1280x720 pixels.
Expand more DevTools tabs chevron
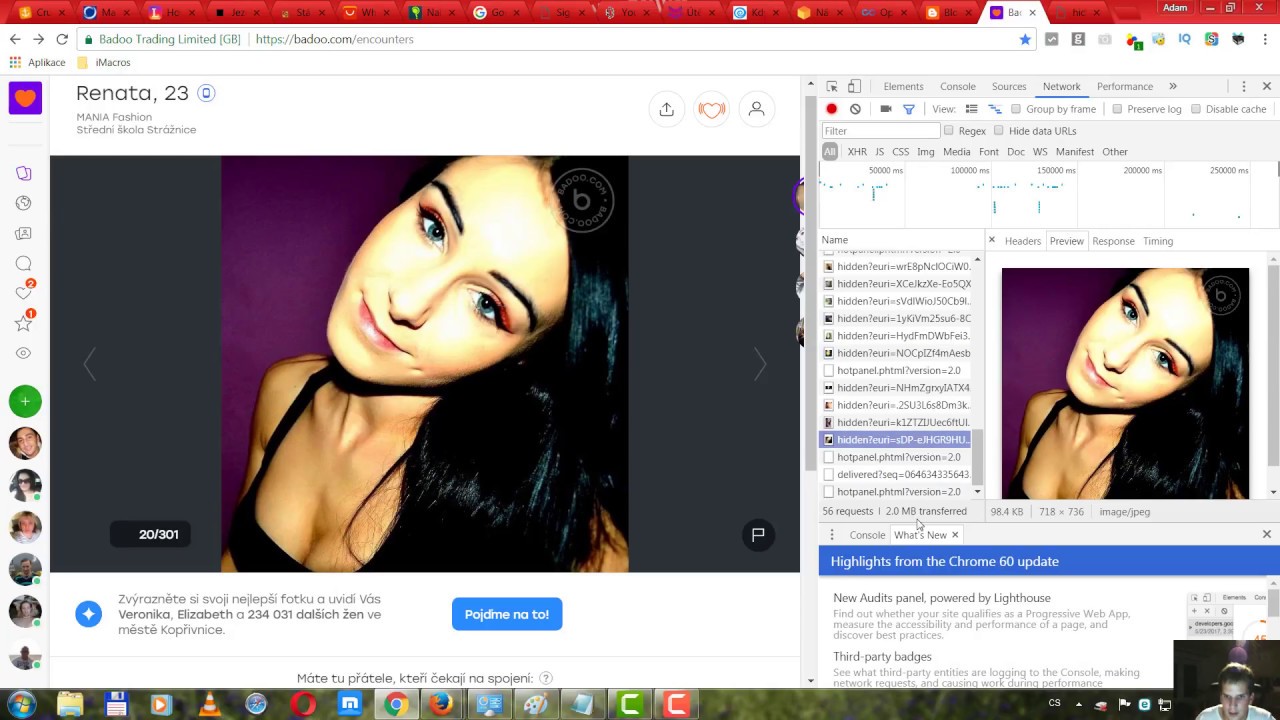point(1173,87)
